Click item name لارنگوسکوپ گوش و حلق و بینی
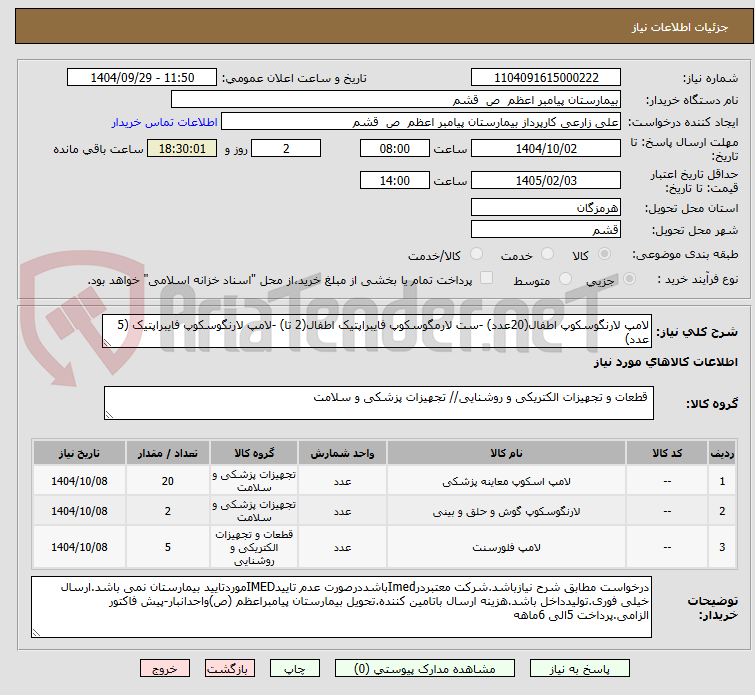 [506, 511]
